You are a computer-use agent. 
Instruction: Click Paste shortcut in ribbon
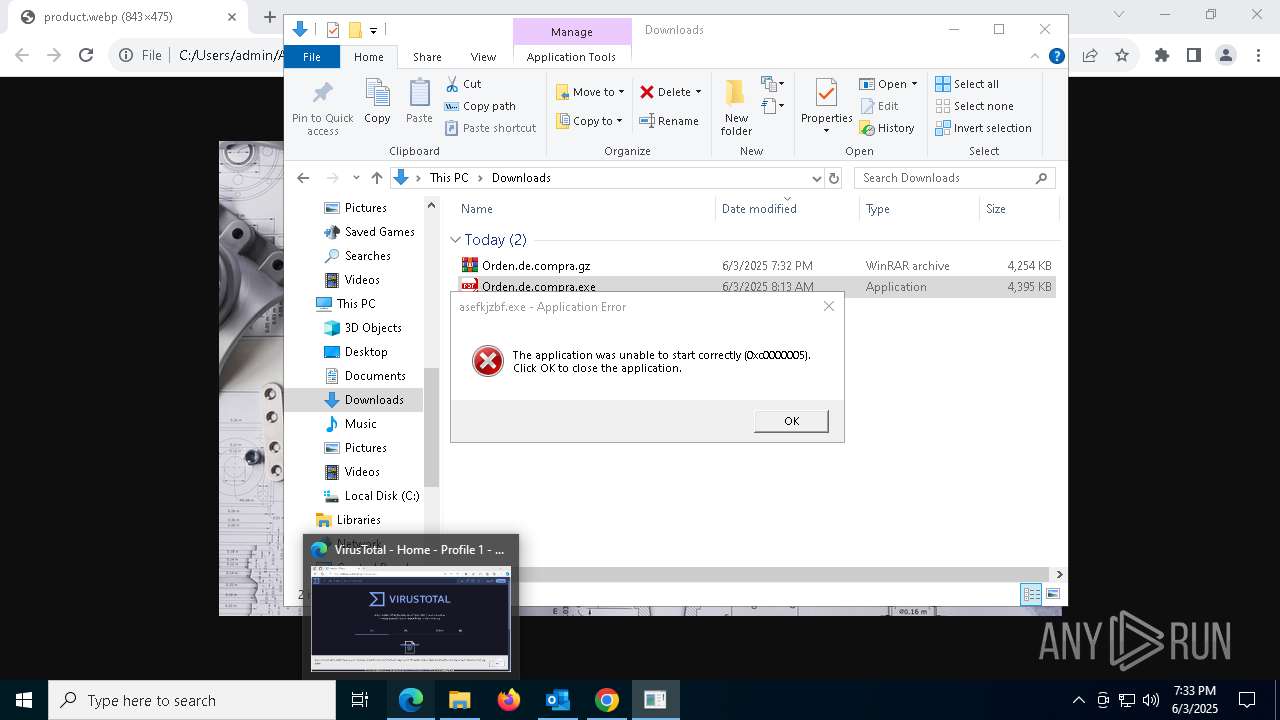click(490, 128)
